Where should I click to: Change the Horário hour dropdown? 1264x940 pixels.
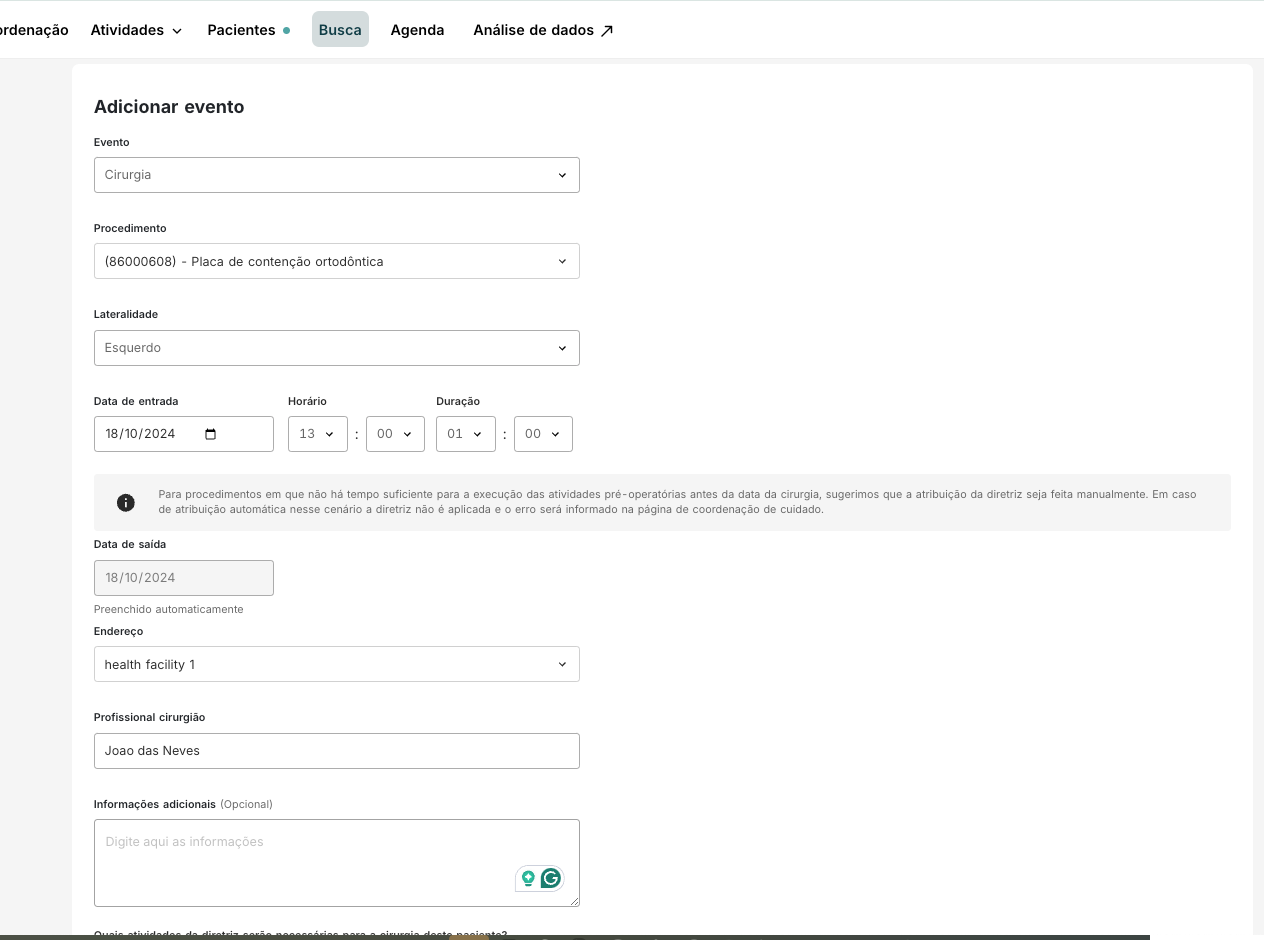click(317, 433)
